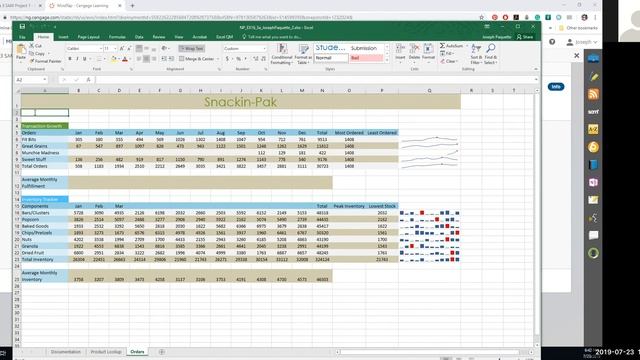Open Sort & Filter
Screen dimensions: 640x360
click(x=476, y=53)
